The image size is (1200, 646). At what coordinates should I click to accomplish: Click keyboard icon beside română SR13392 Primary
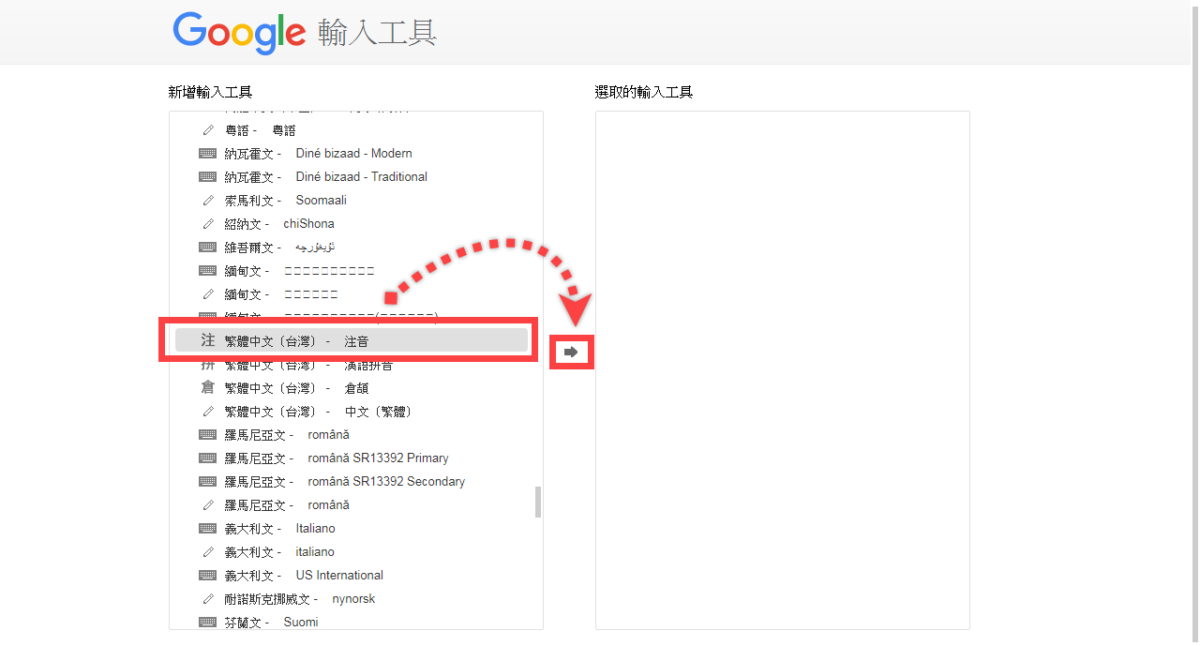(208, 458)
